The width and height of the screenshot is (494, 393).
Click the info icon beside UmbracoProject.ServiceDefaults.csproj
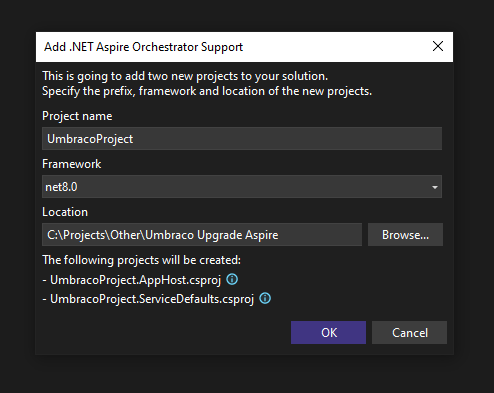tap(265, 298)
